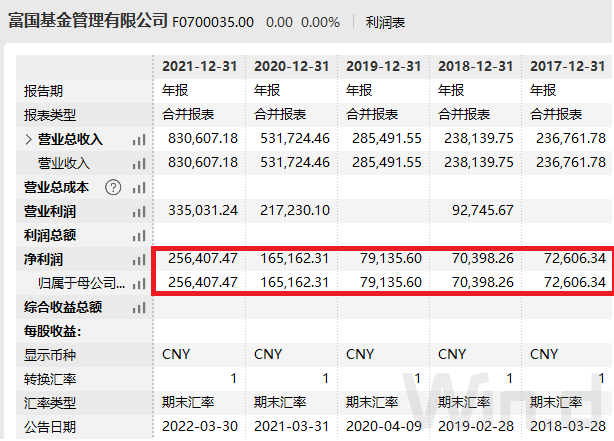Click 净利润 value 256,407.47

coord(203,258)
